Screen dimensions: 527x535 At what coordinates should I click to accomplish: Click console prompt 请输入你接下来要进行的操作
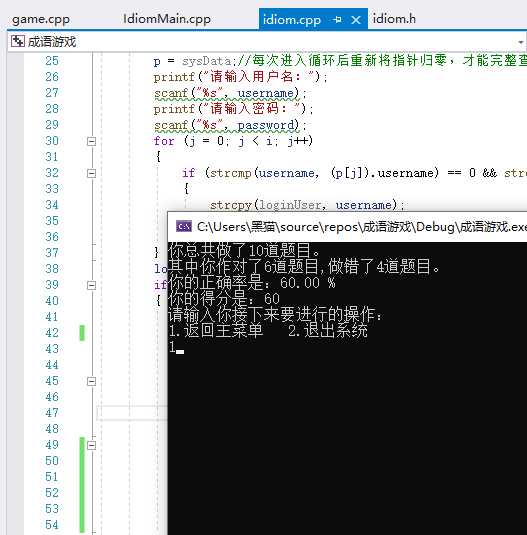tap(275, 315)
